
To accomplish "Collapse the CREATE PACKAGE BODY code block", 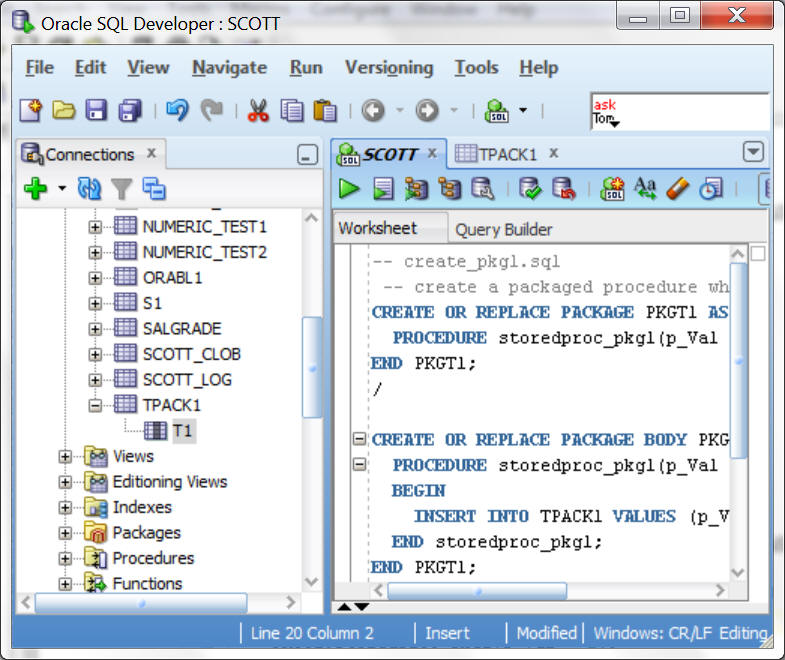I will pos(359,439).
